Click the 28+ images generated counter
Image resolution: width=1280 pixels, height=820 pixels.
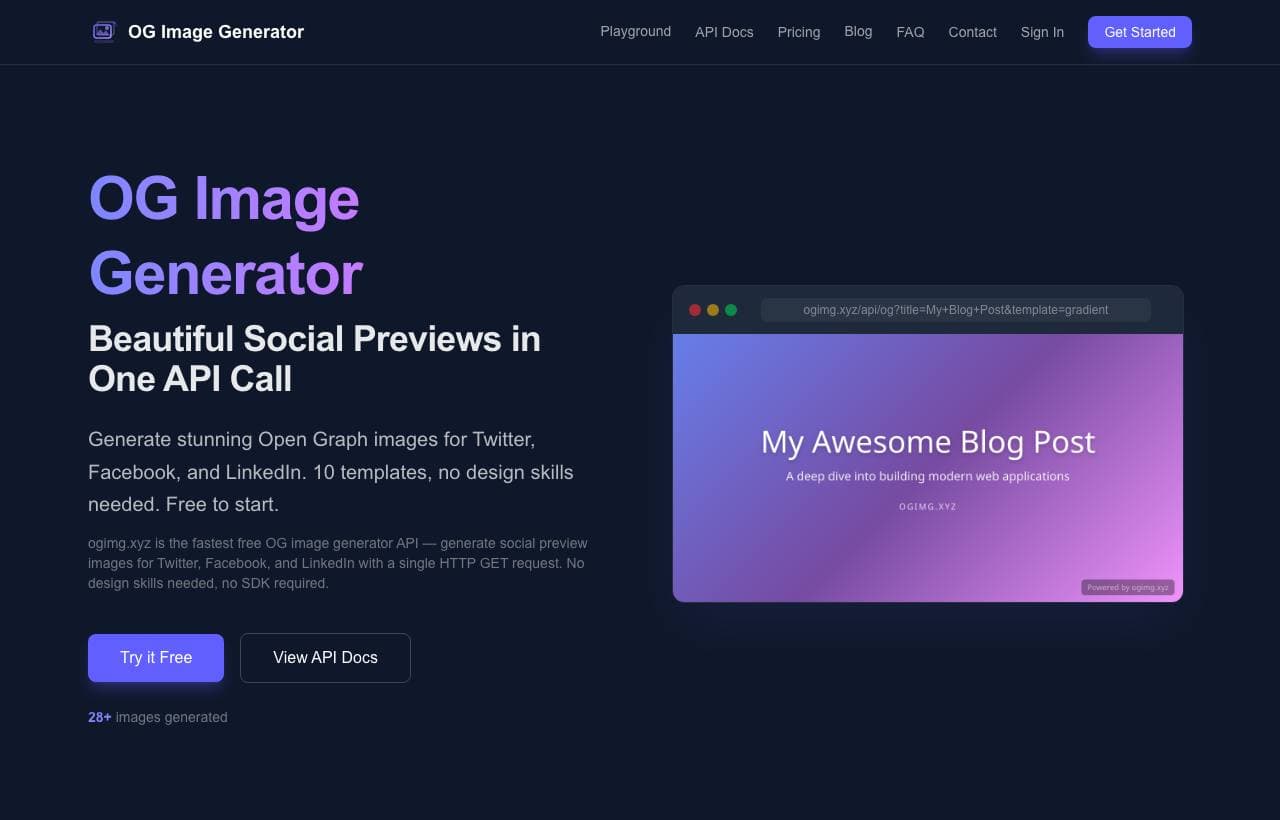tap(158, 717)
